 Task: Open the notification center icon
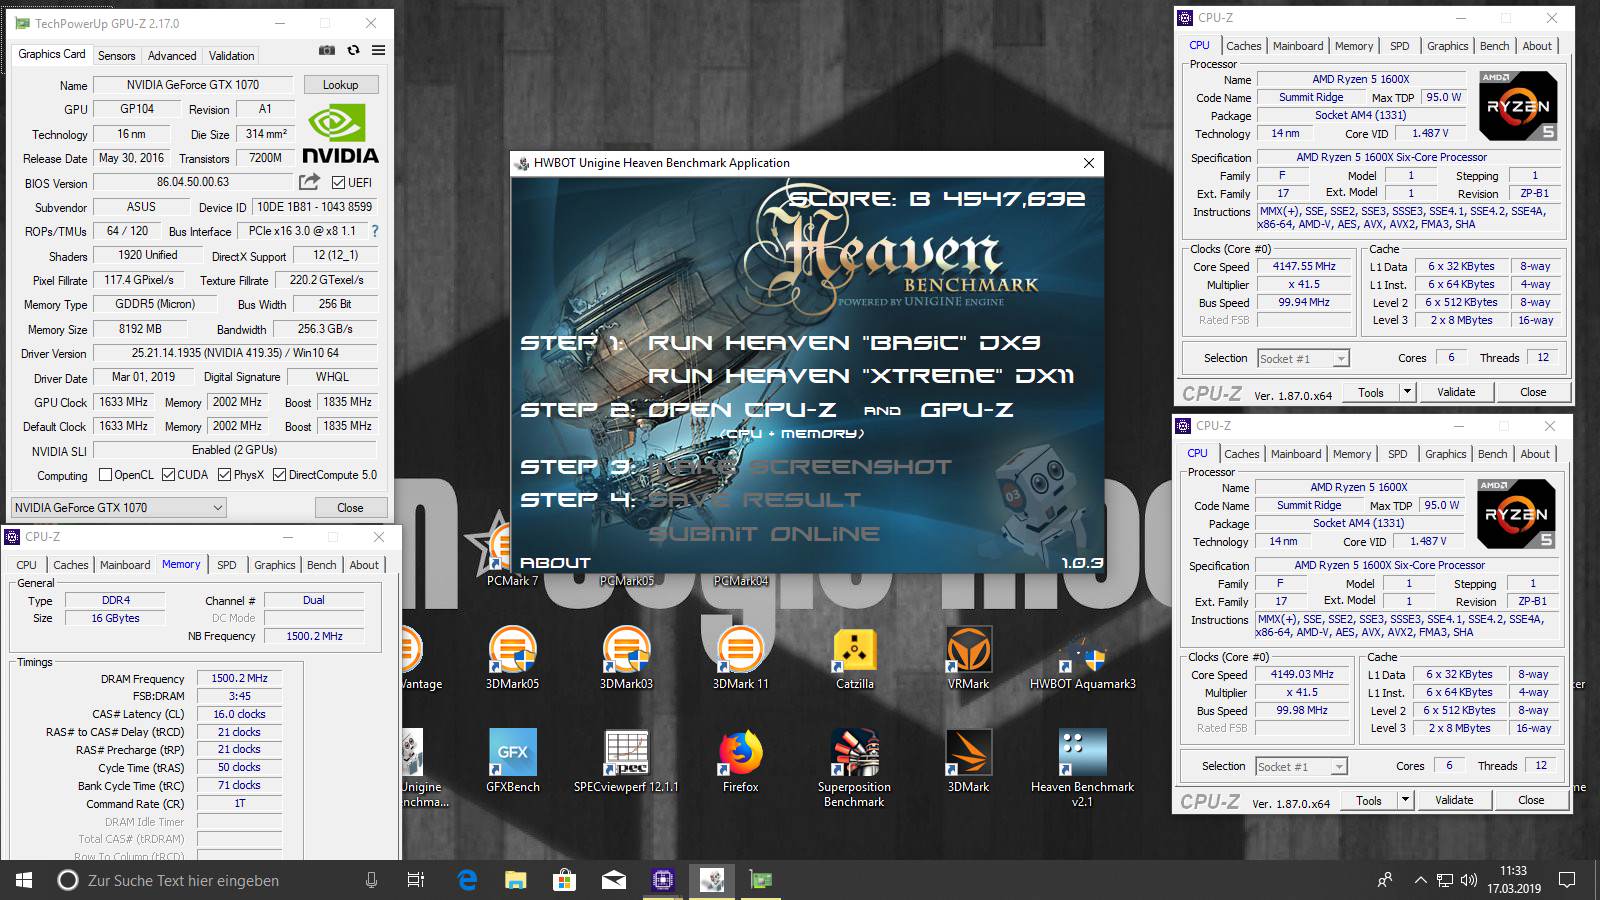tap(1567, 880)
